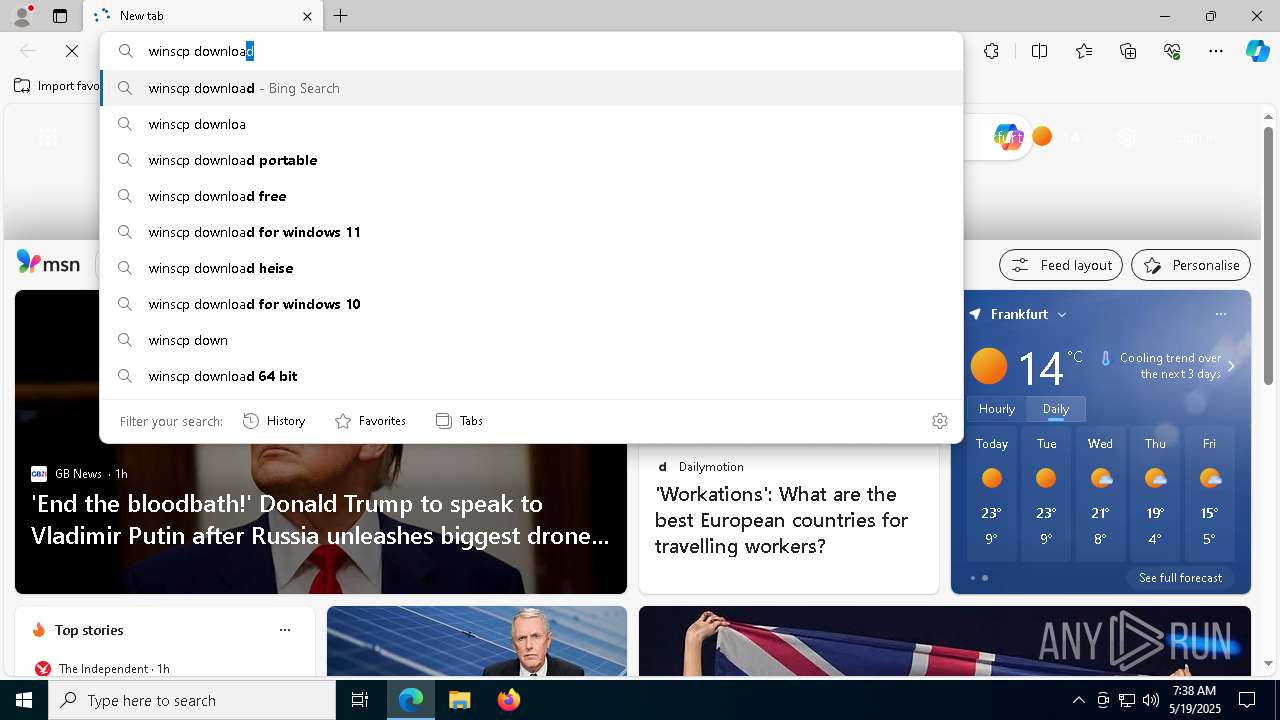Filter search by Tabs
Viewport: 1280px width, 720px height.
pyautogui.click(x=459, y=421)
